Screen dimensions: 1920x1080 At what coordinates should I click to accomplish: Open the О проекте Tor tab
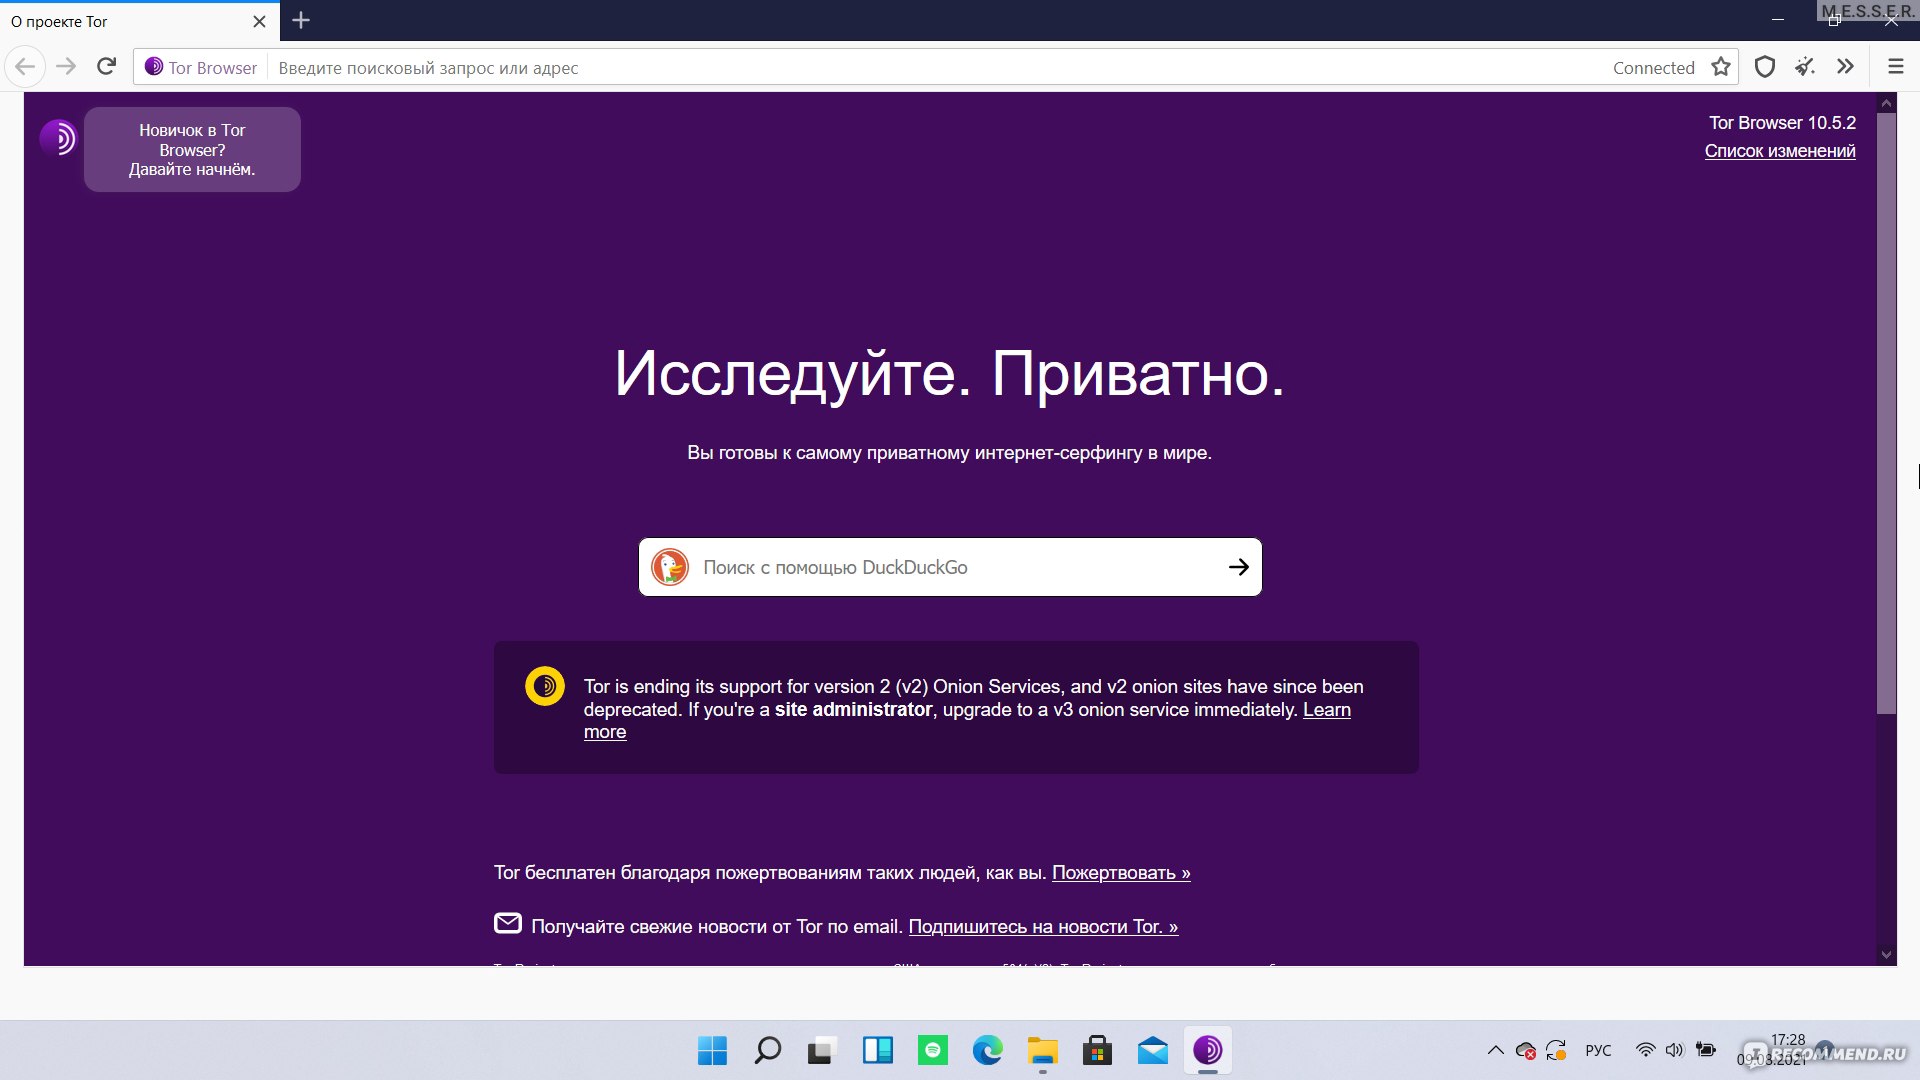coord(119,21)
